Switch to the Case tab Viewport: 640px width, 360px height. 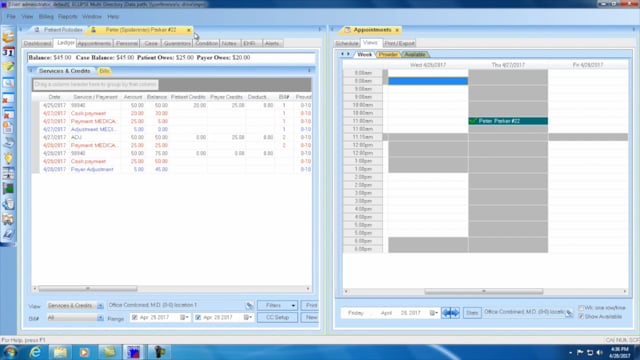pos(151,43)
